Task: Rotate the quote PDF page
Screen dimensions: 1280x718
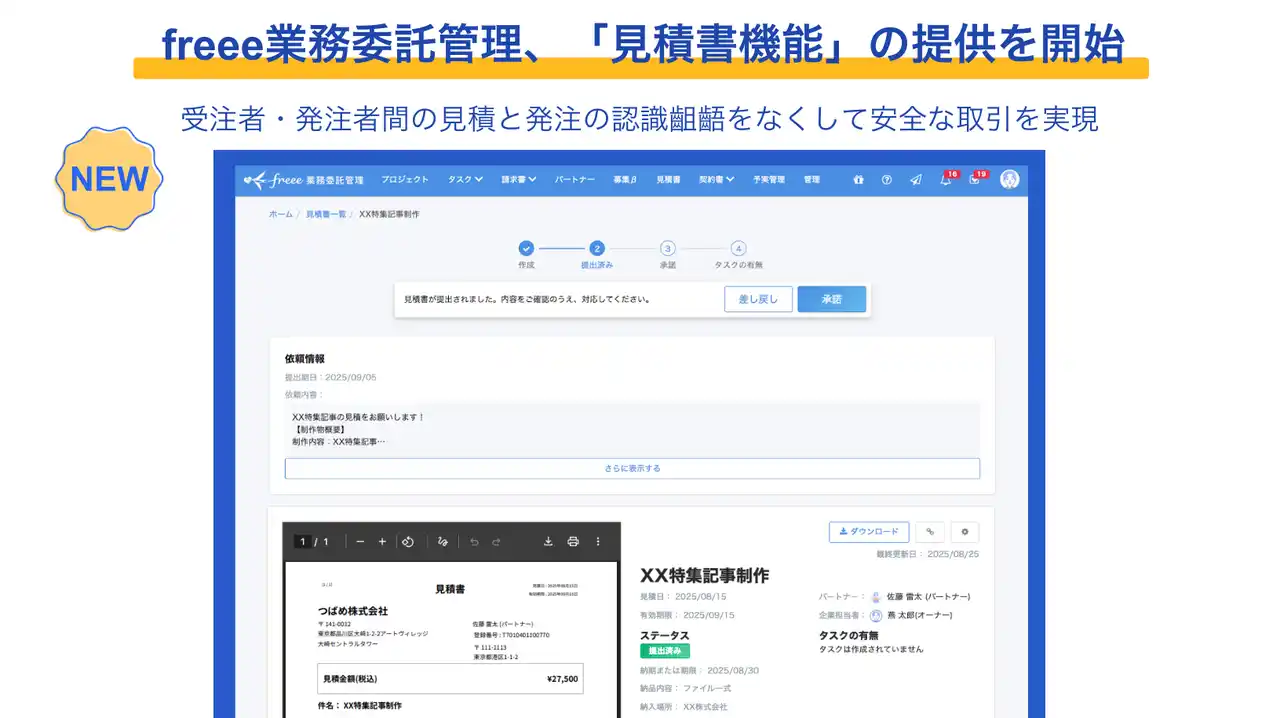Action: click(408, 541)
